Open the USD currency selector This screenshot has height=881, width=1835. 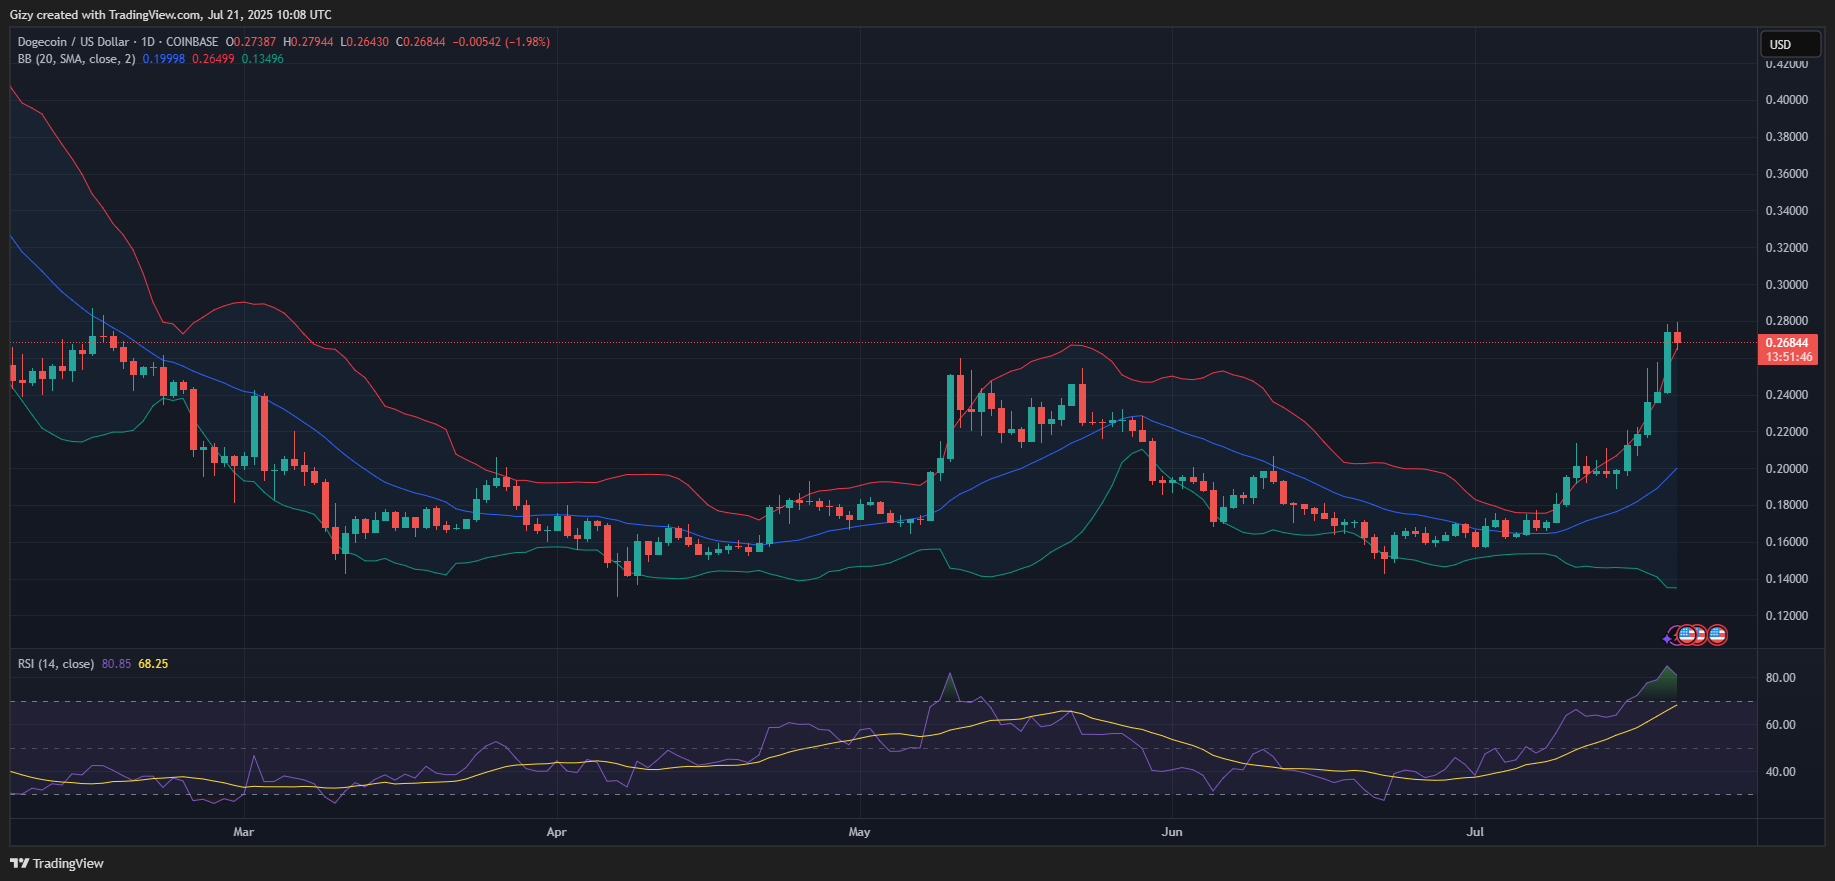1790,44
